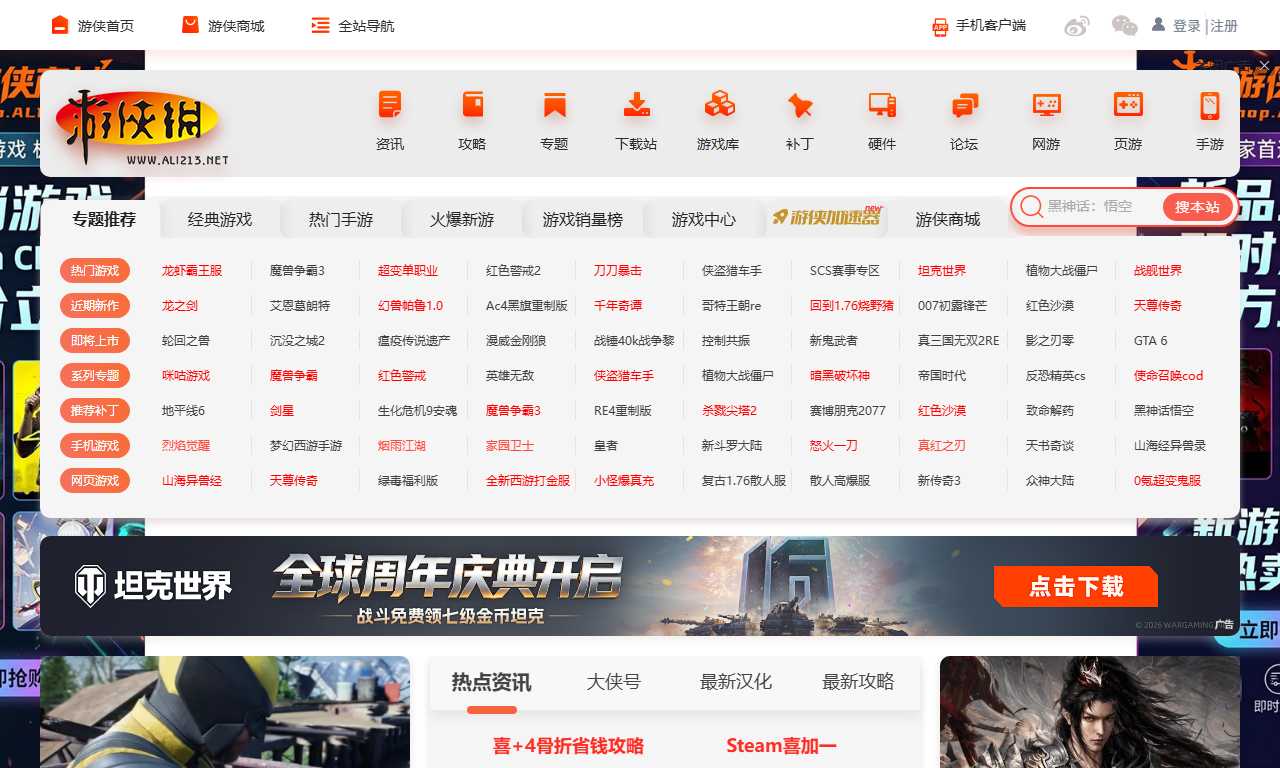1280x768 pixels.
Task: Click the 手机客户端 app icon
Action: click(x=940, y=26)
